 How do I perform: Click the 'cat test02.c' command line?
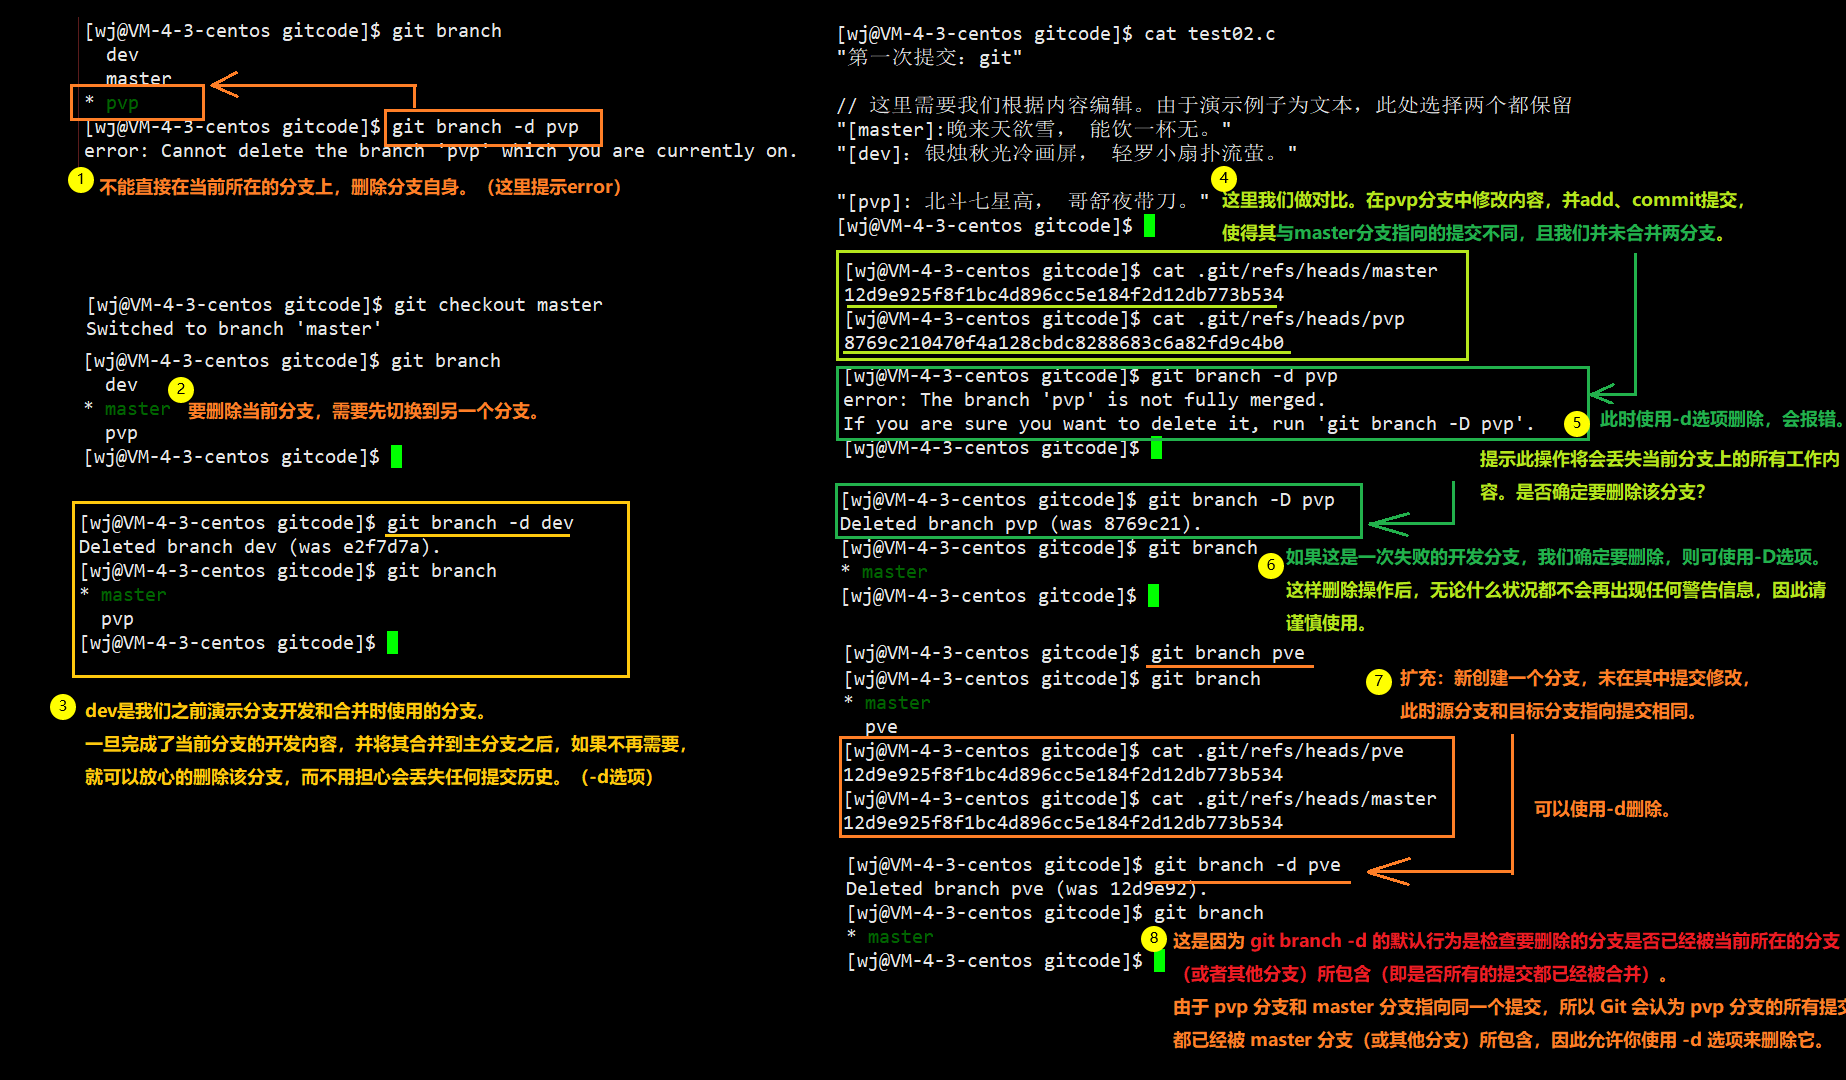[x=1055, y=34]
